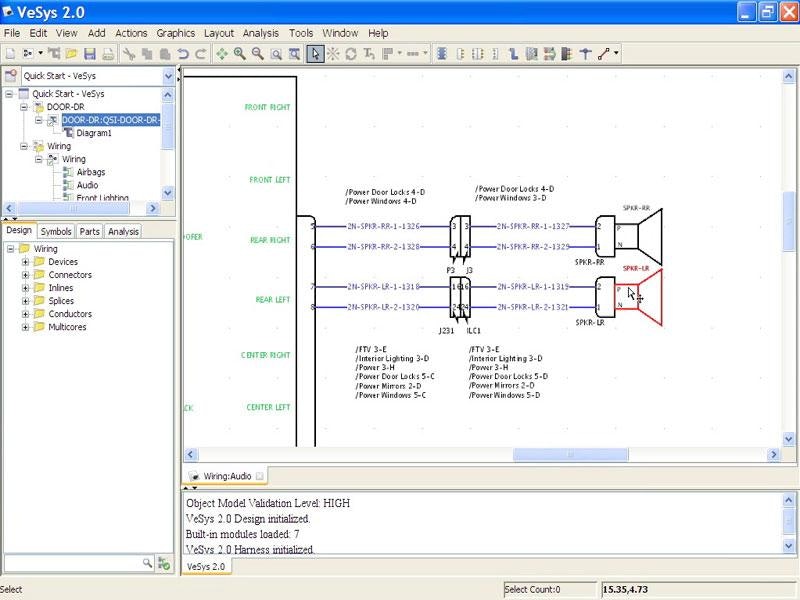
Task: Open folder icon in toolbar
Action: pos(71,54)
